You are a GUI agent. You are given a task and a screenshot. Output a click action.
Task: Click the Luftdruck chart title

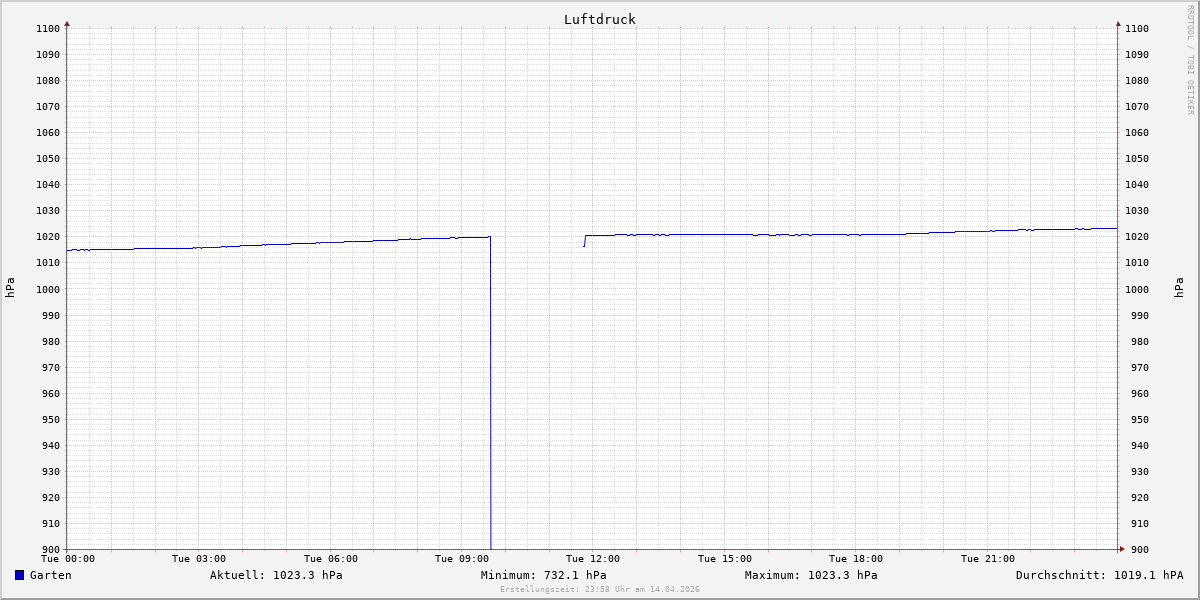click(x=599, y=19)
